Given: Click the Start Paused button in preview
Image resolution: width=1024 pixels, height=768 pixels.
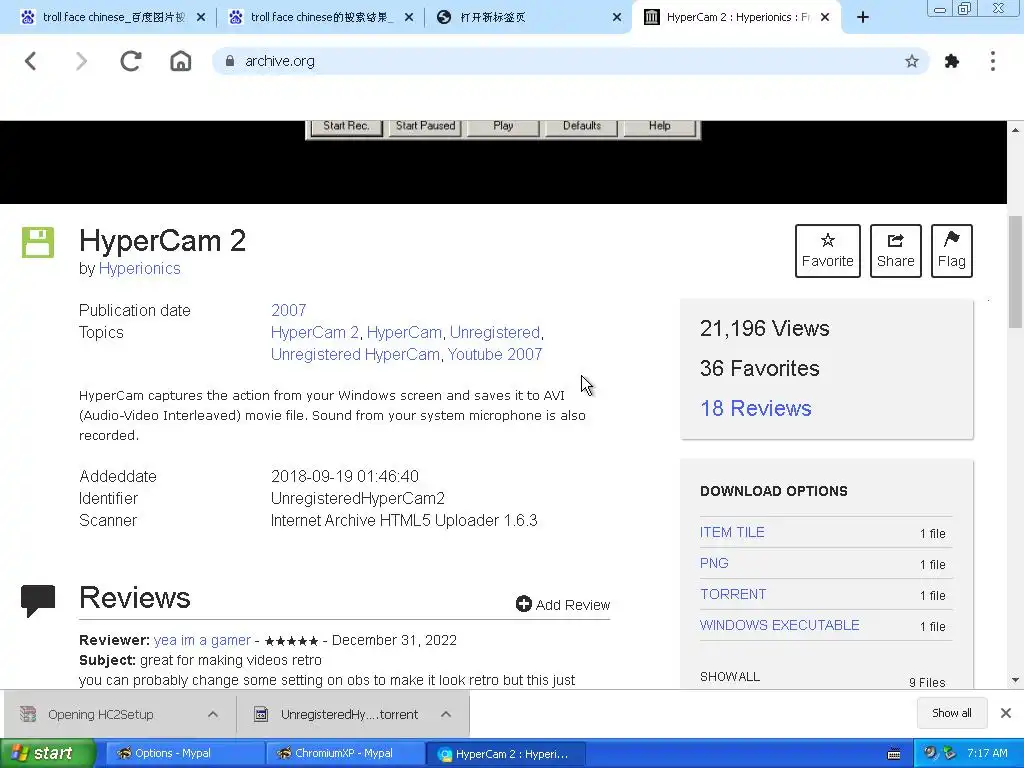Looking at the screenshot, I should (x=425, y=127).
